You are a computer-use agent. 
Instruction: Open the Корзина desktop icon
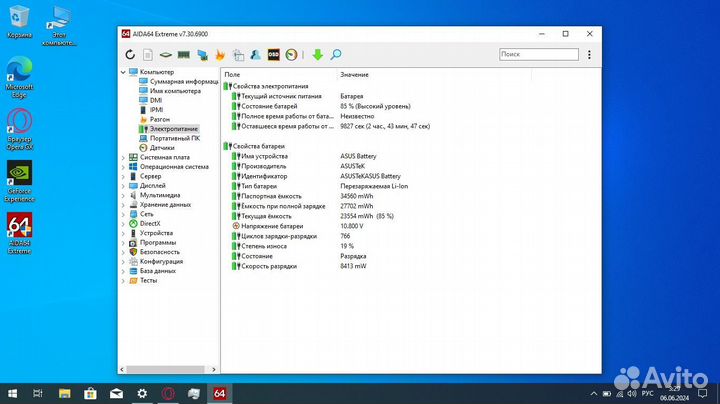pyautogui.click(x=19, y=22)
